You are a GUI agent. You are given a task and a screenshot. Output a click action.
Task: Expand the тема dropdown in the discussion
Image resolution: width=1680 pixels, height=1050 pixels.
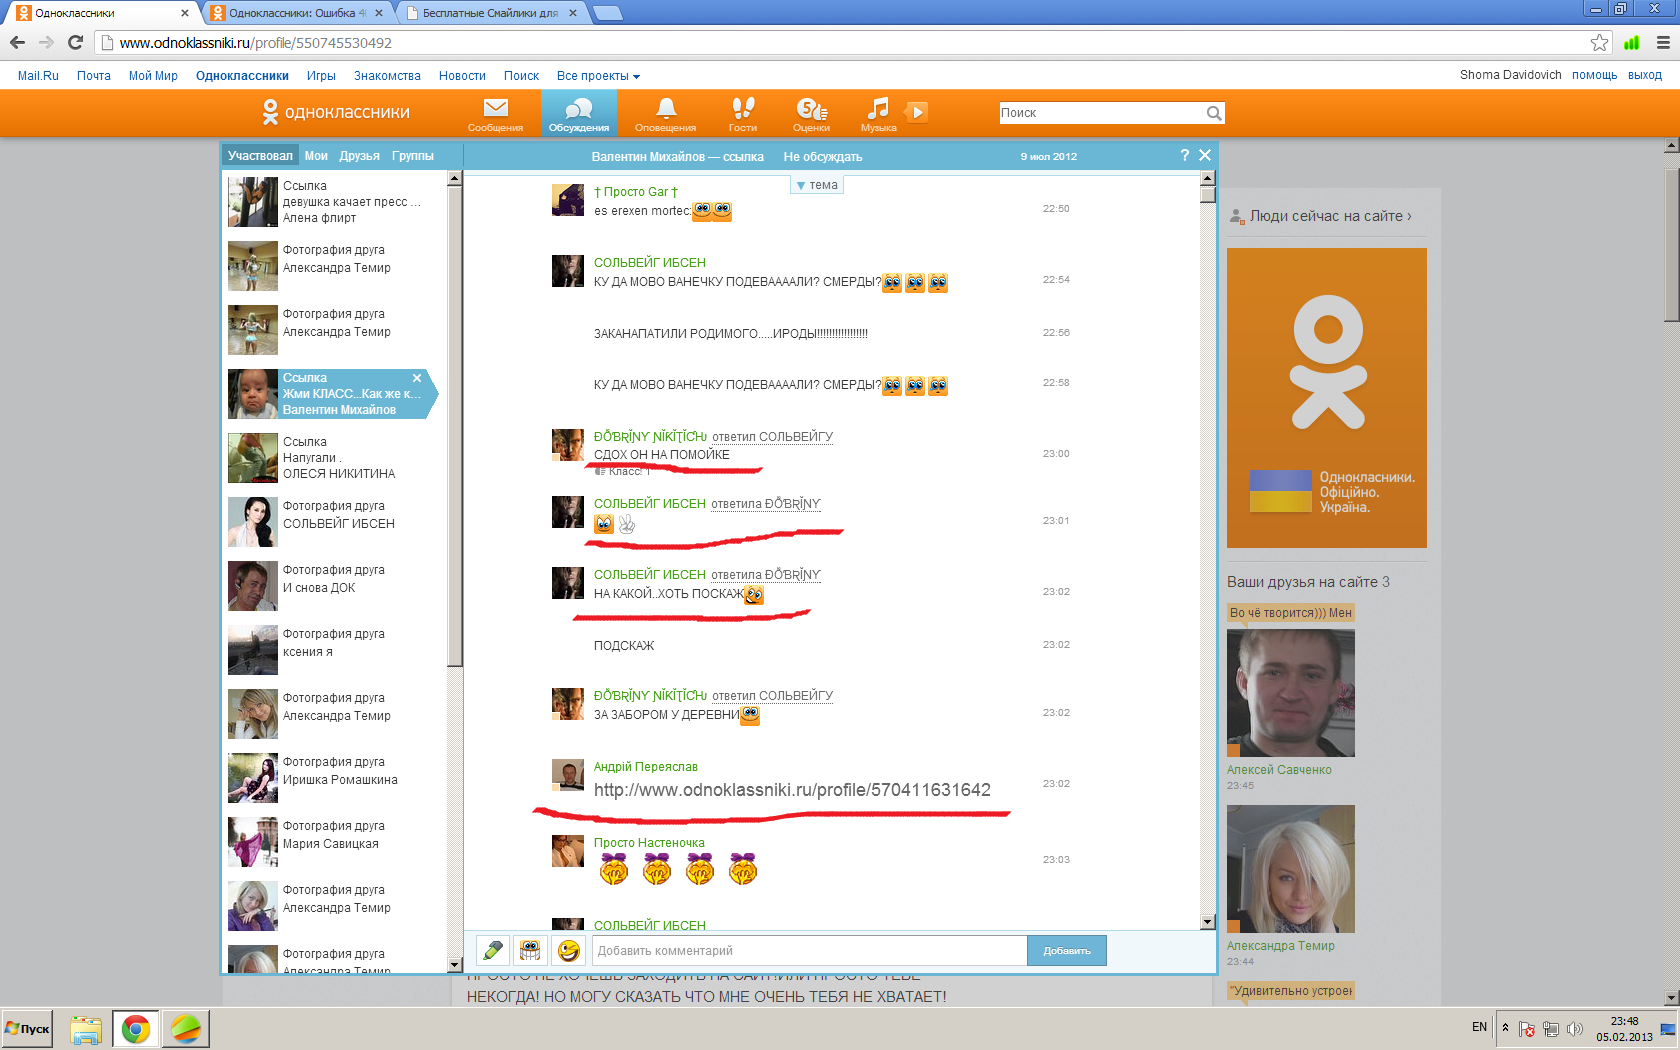tap(817, 185)
